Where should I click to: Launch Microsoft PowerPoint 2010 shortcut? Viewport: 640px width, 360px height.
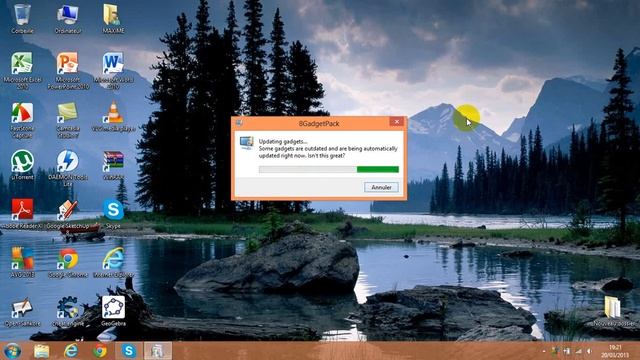pos(68,70)
